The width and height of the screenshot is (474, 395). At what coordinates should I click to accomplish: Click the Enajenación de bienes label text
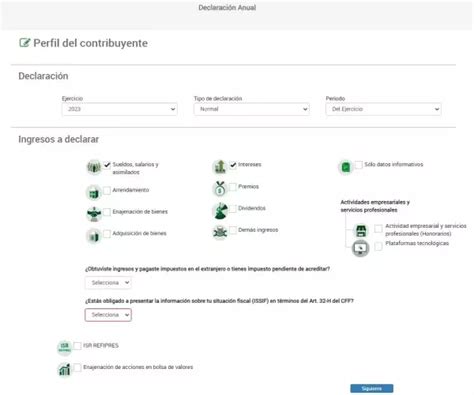140,212
